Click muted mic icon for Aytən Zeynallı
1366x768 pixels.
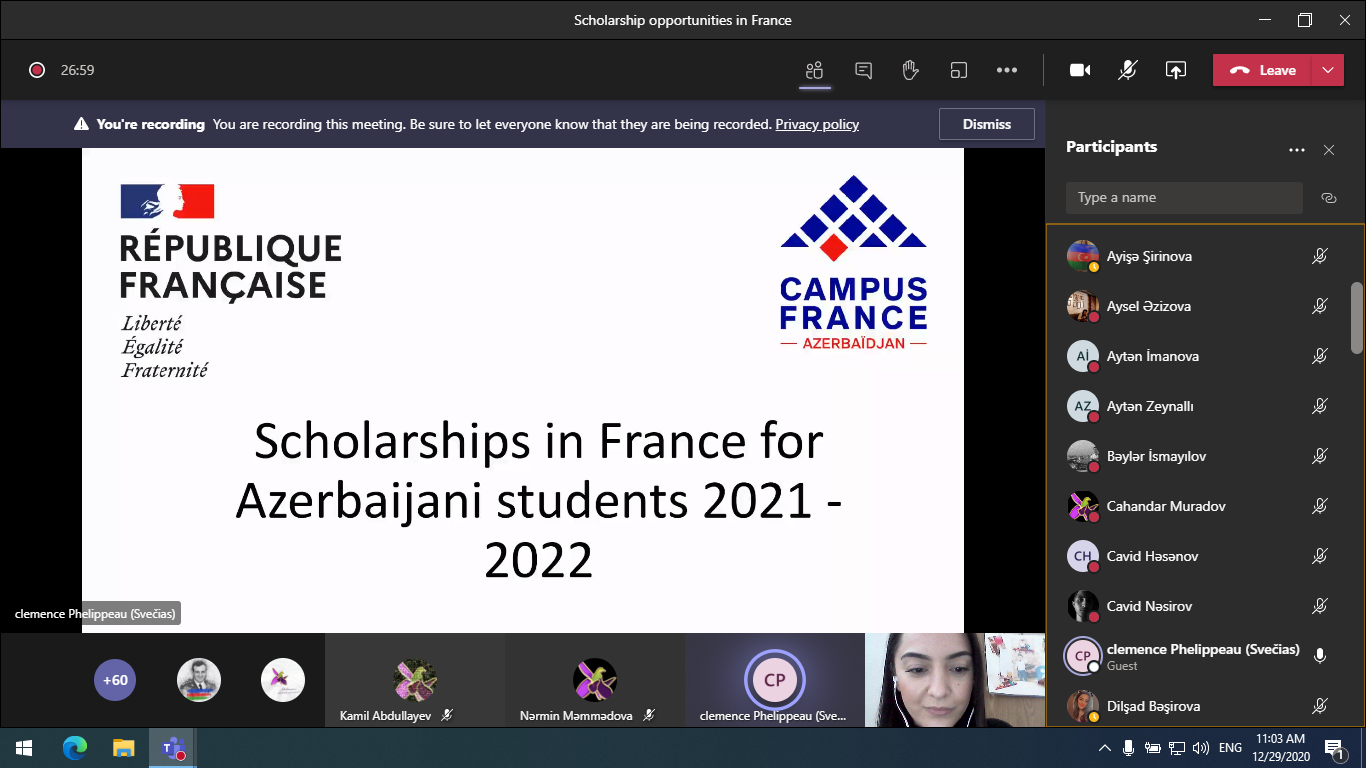coord(1320,406)
